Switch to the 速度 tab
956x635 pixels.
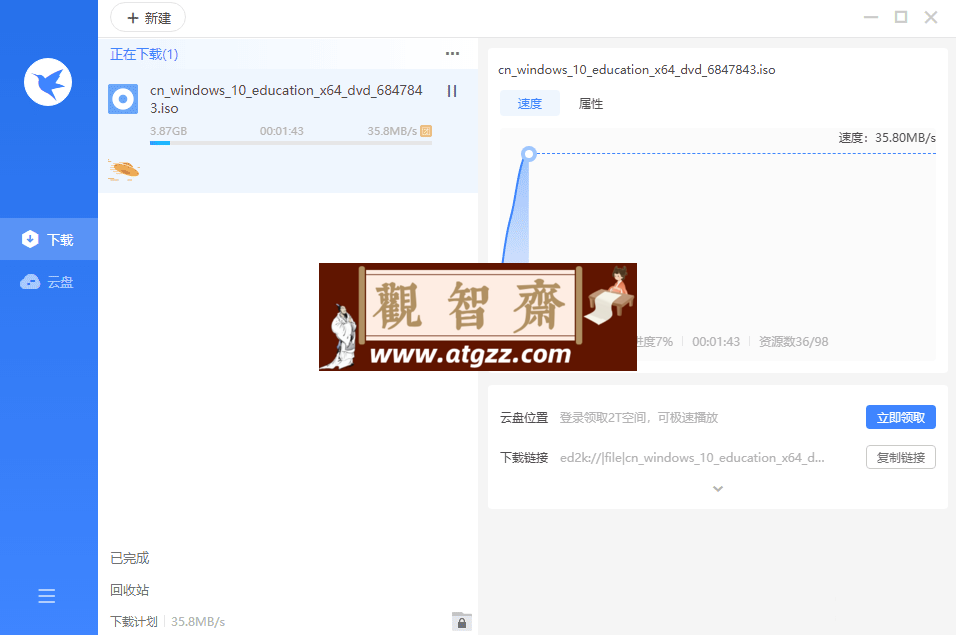529,104
